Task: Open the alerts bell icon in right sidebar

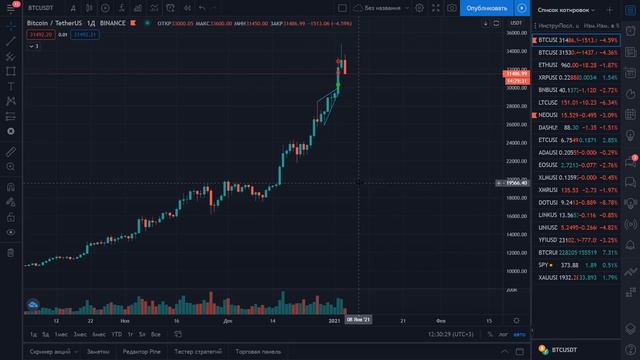Action: point(631,245)
